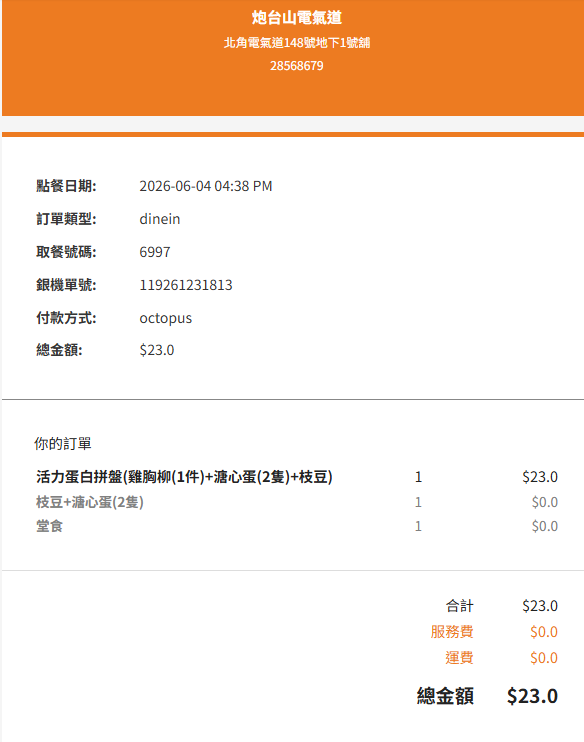Select the register number 119261231813

pos(186,285)
